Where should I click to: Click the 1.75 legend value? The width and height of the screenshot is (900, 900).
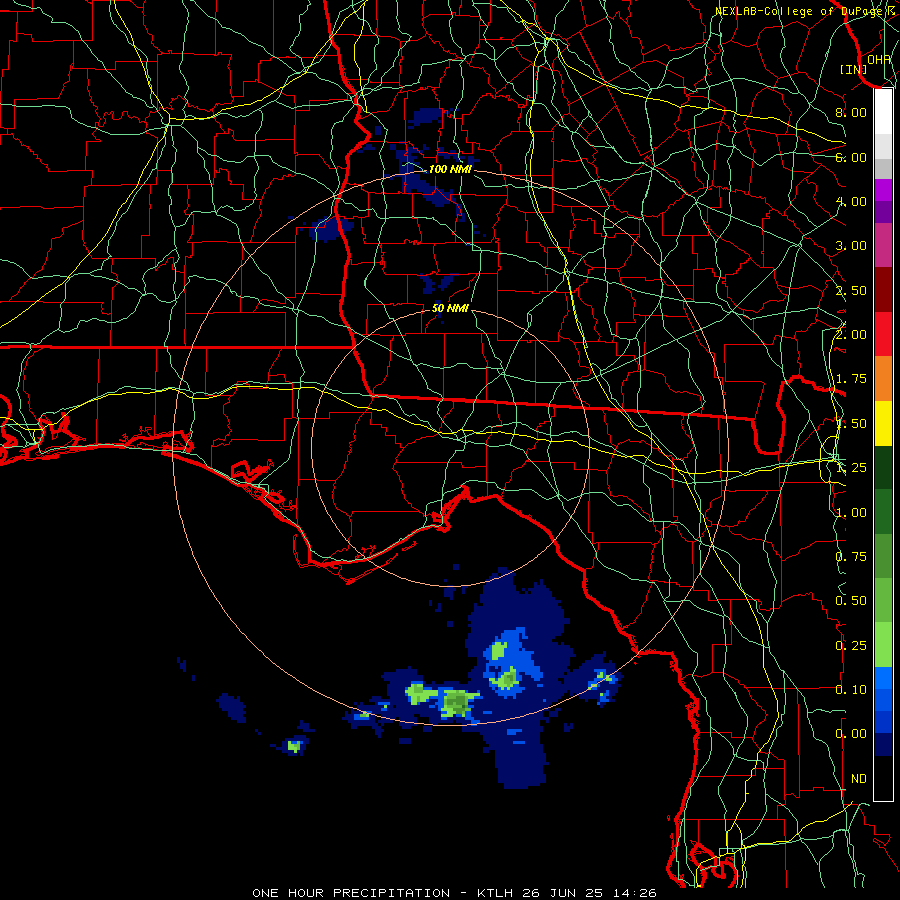click(851, 379)
